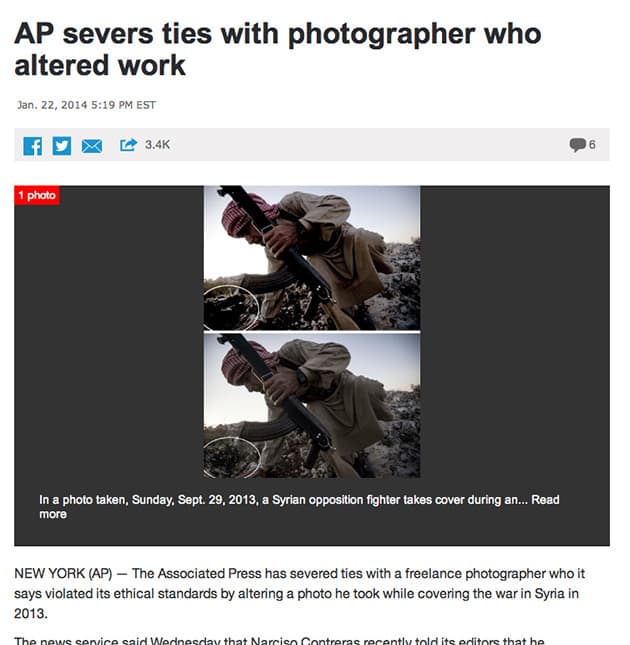The image size is (630, 645).
Task: Open the share arrow icon
Action: tap(128, 145)
